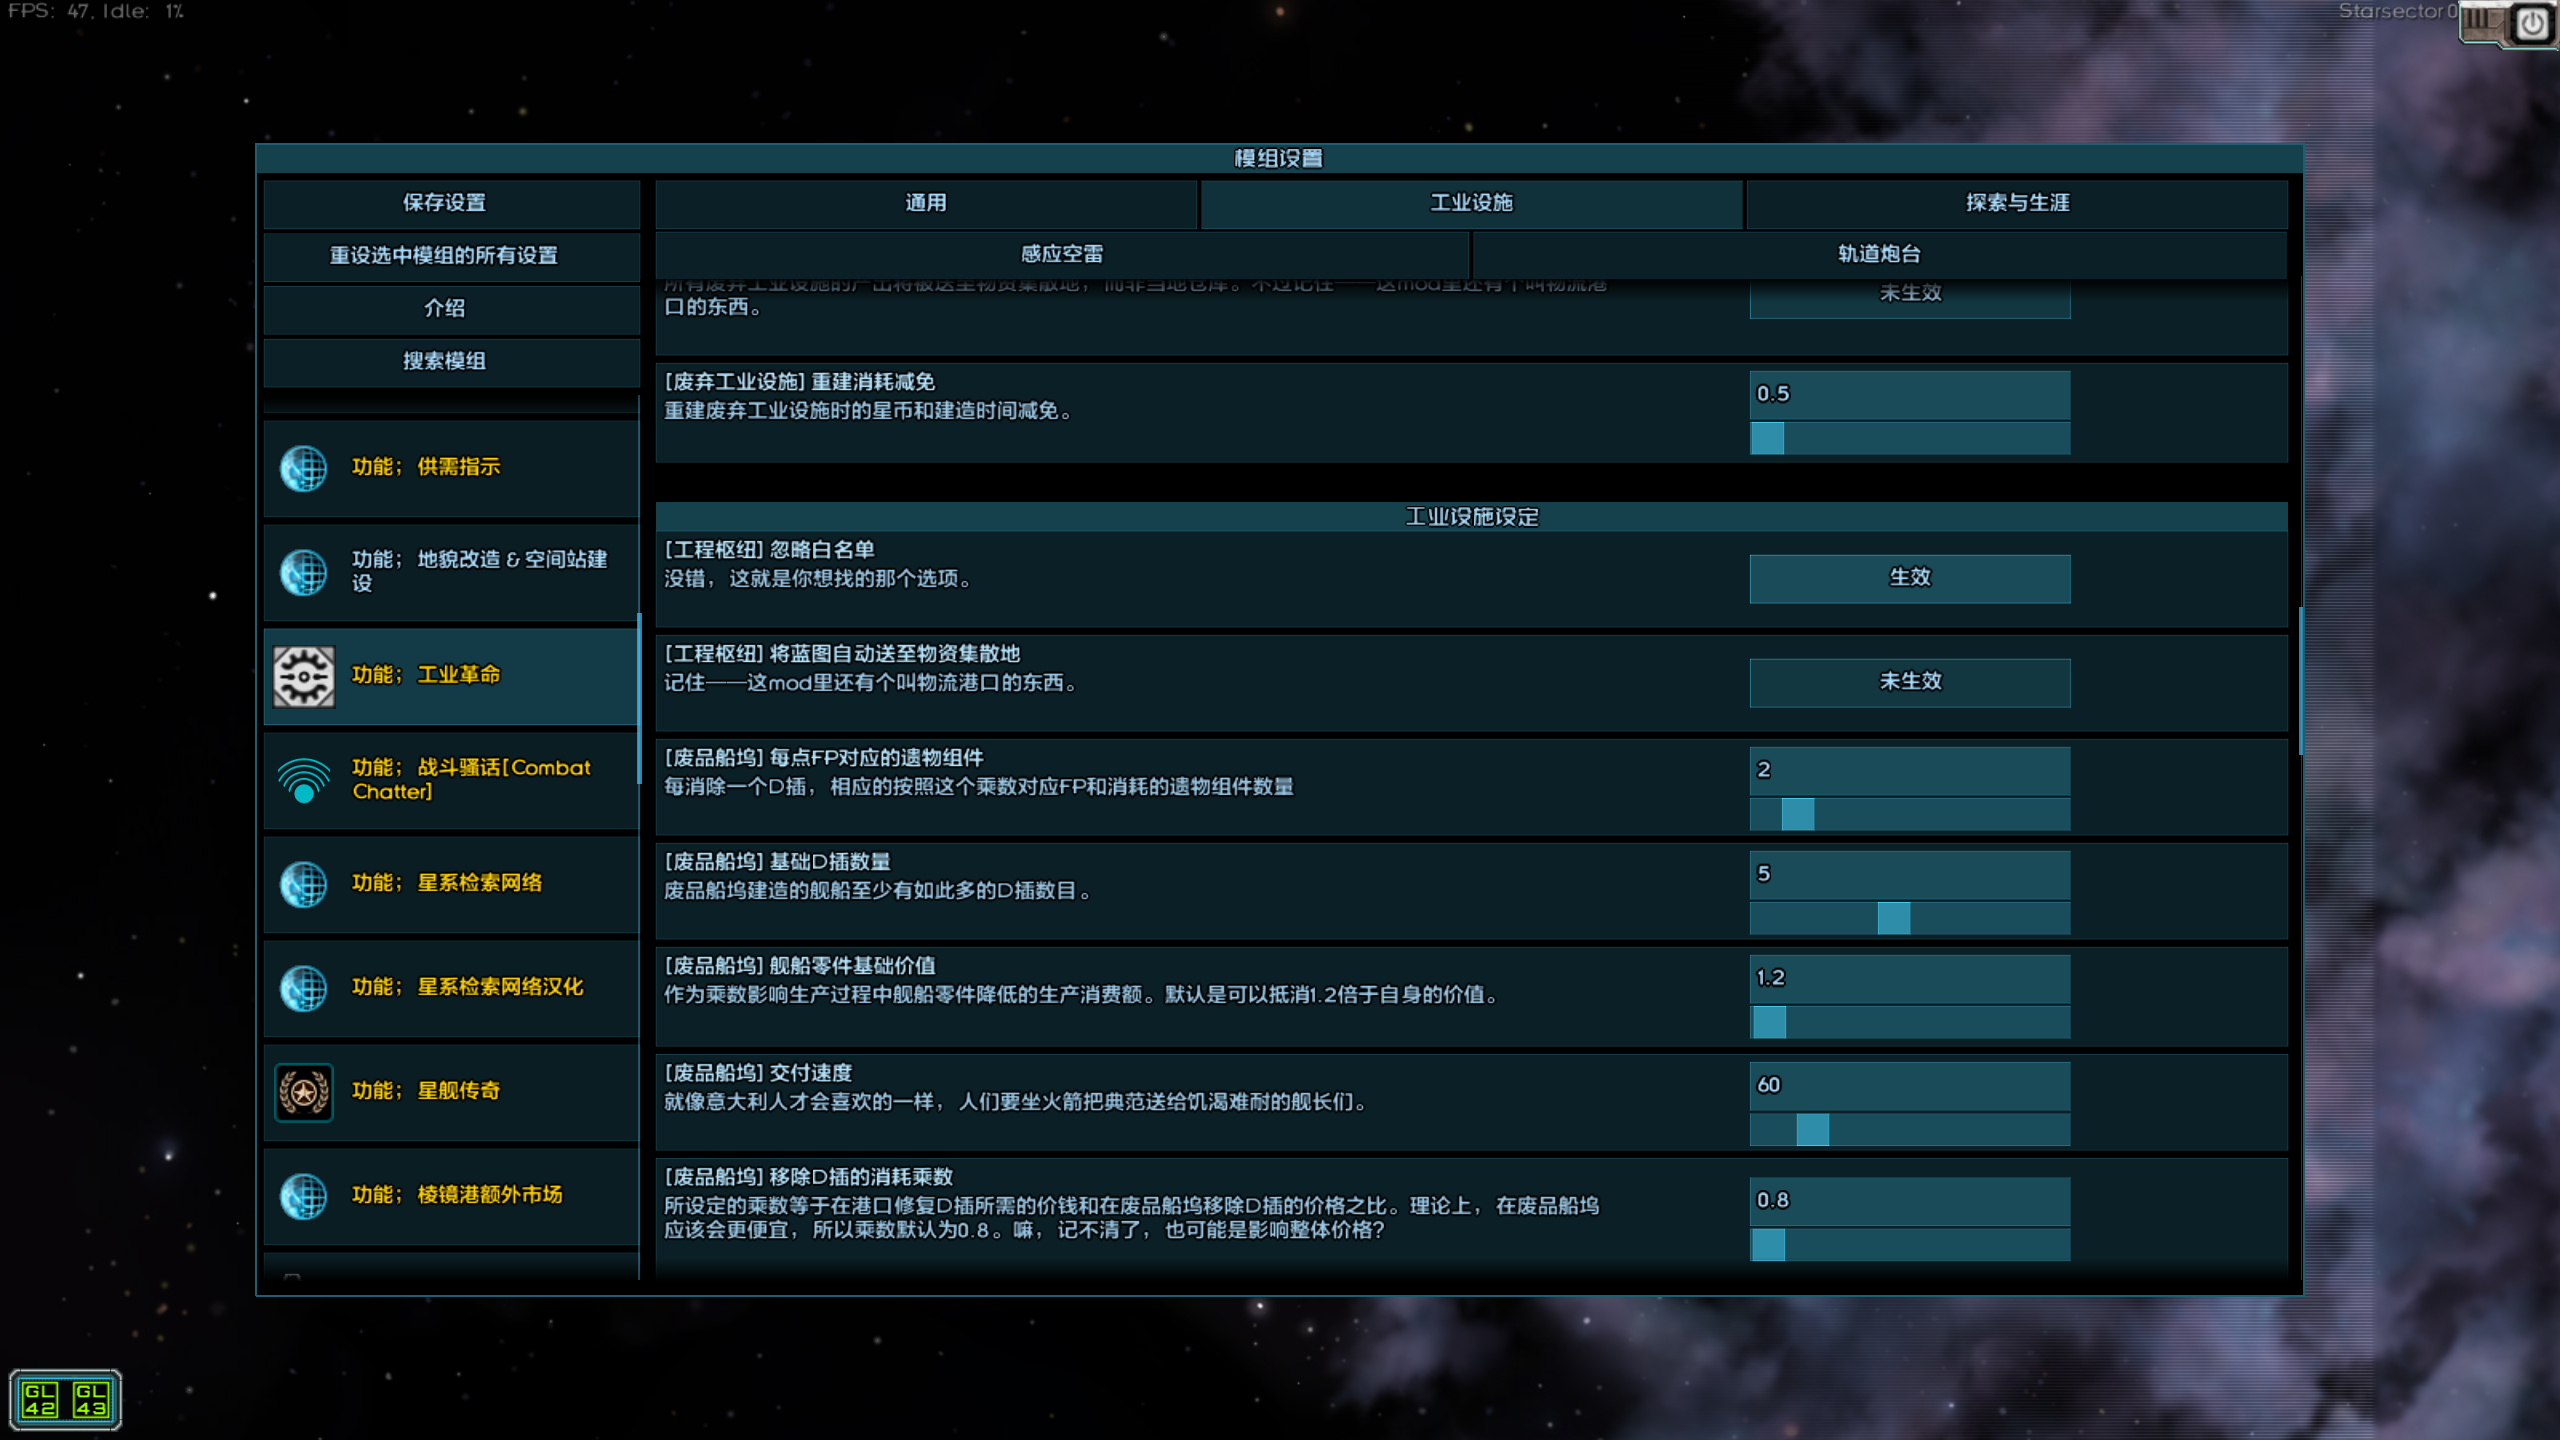Click the globe icon beside 星系检索网络
The height and width of the screenshot is (1440, 2560).
[x=303, y=884]
